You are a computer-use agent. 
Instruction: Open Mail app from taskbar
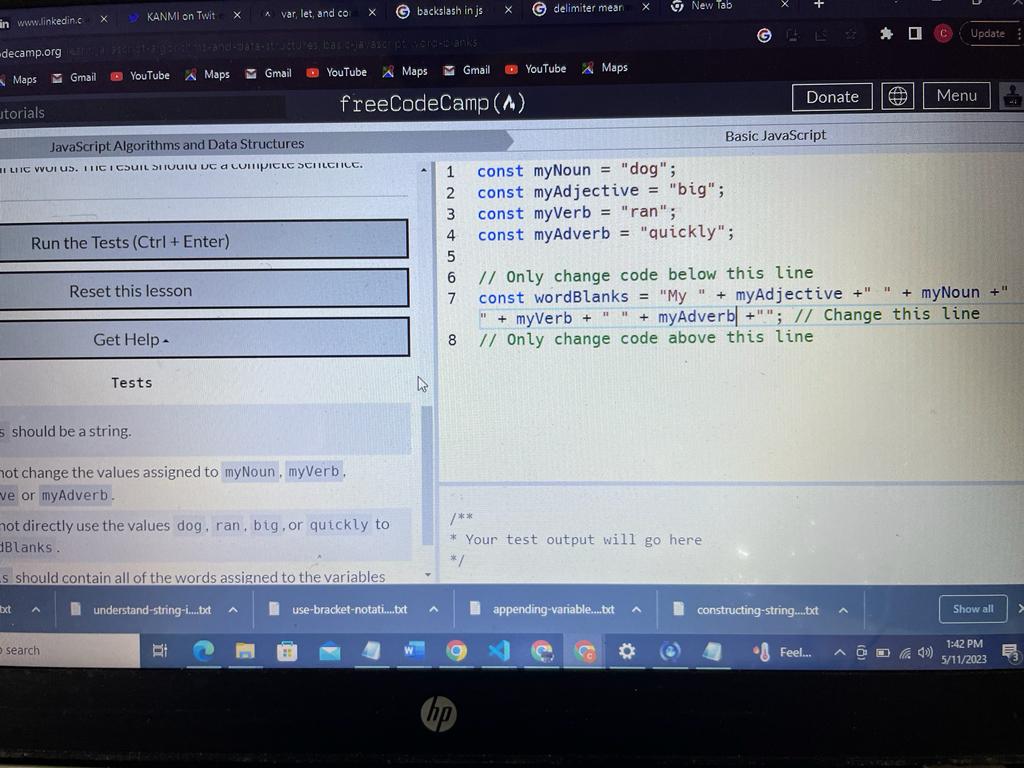[x=329, y=651]
